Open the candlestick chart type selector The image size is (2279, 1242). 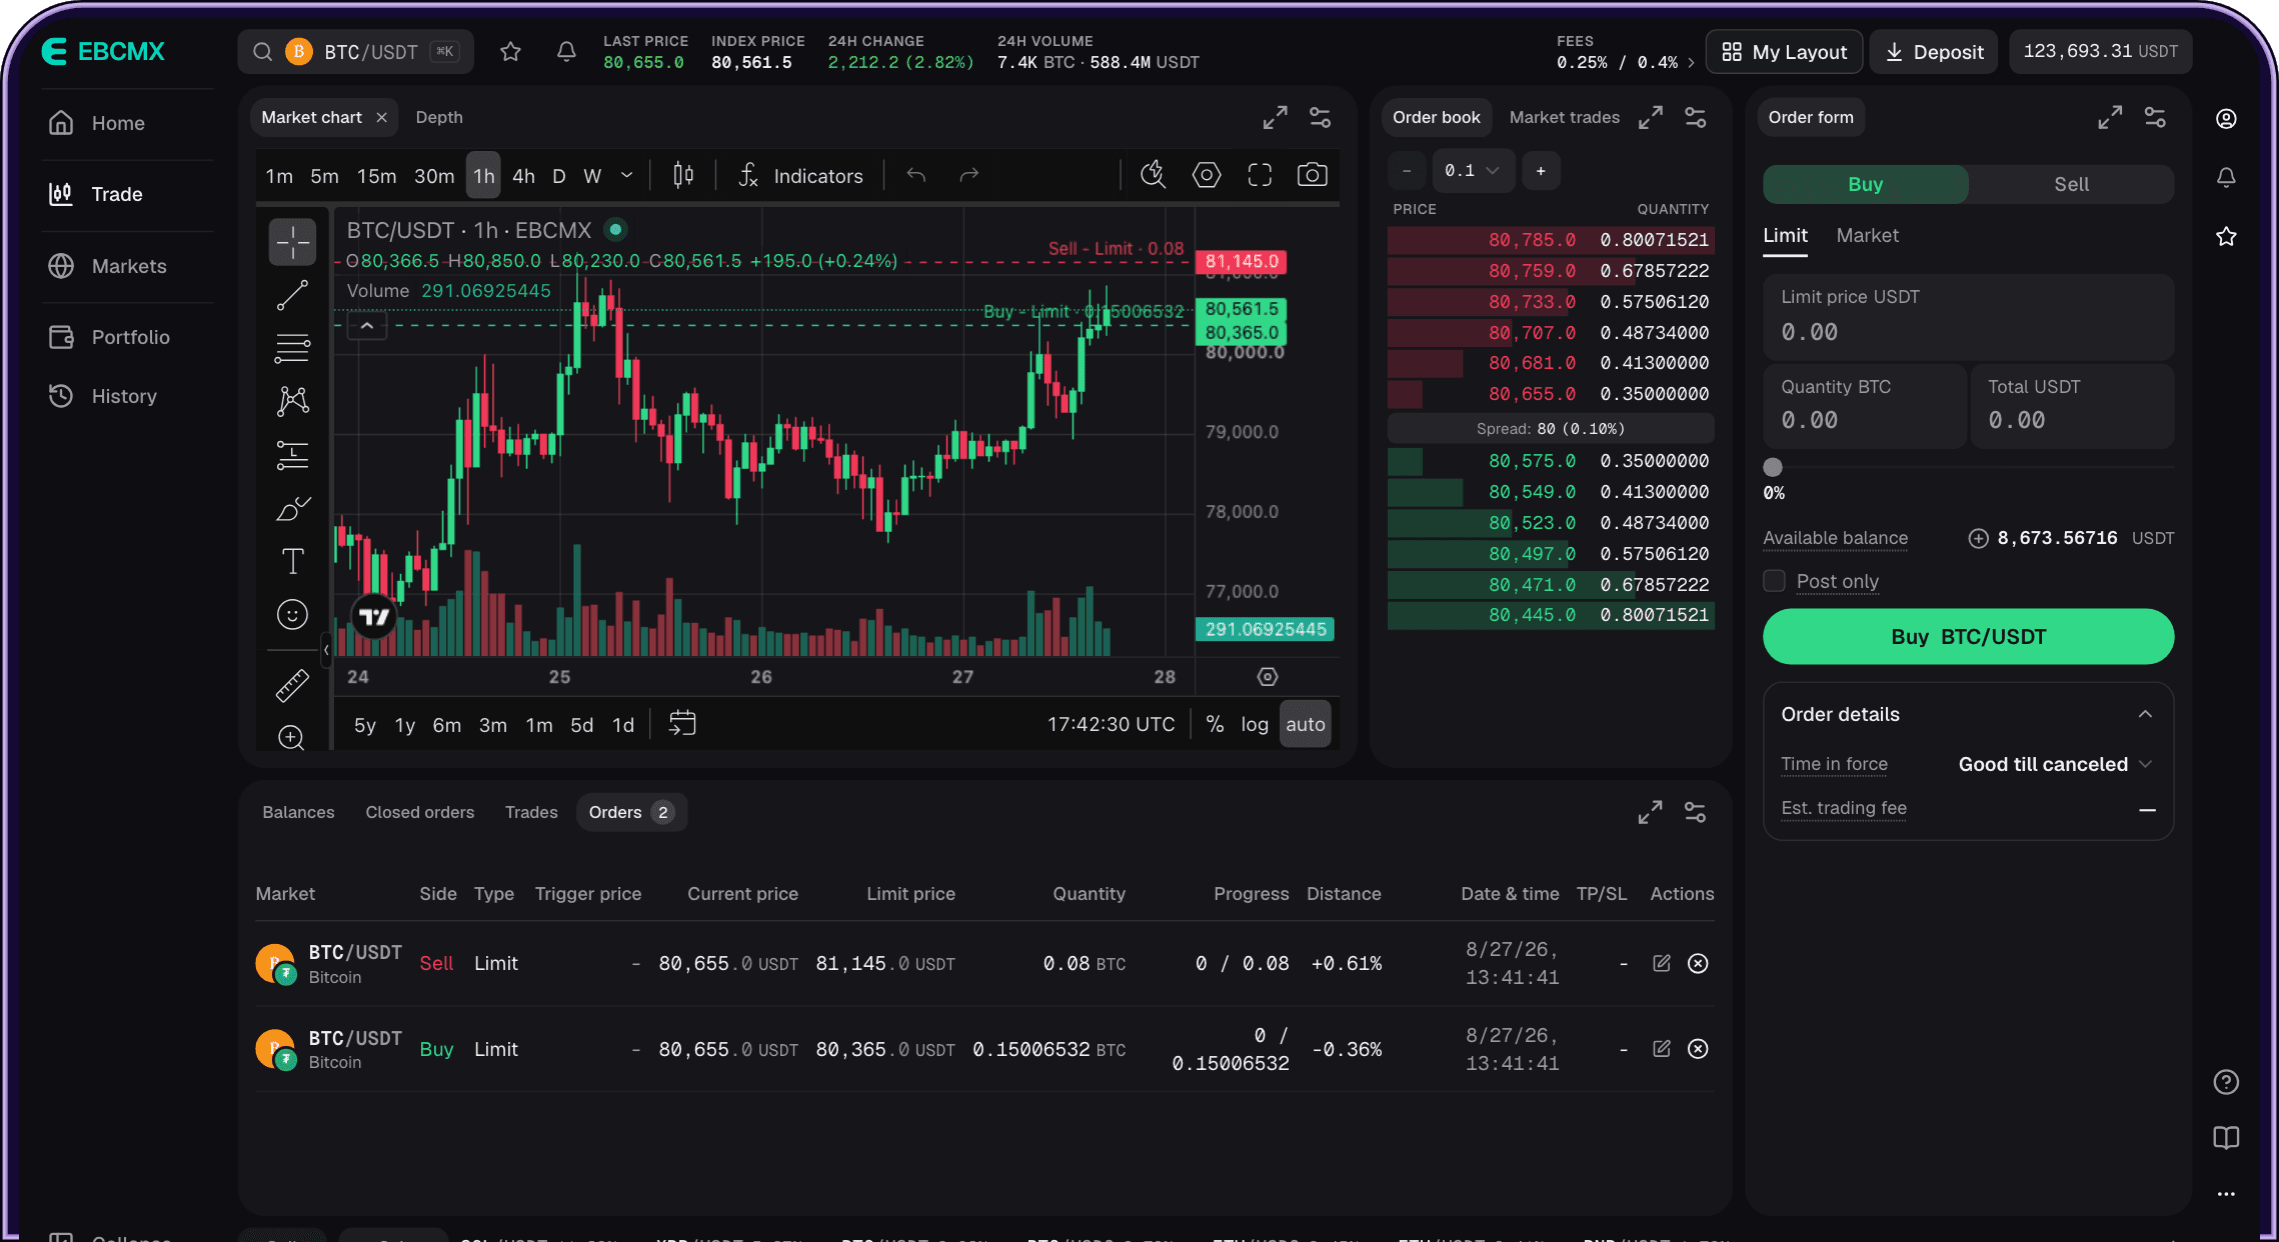tap(683, 176)
